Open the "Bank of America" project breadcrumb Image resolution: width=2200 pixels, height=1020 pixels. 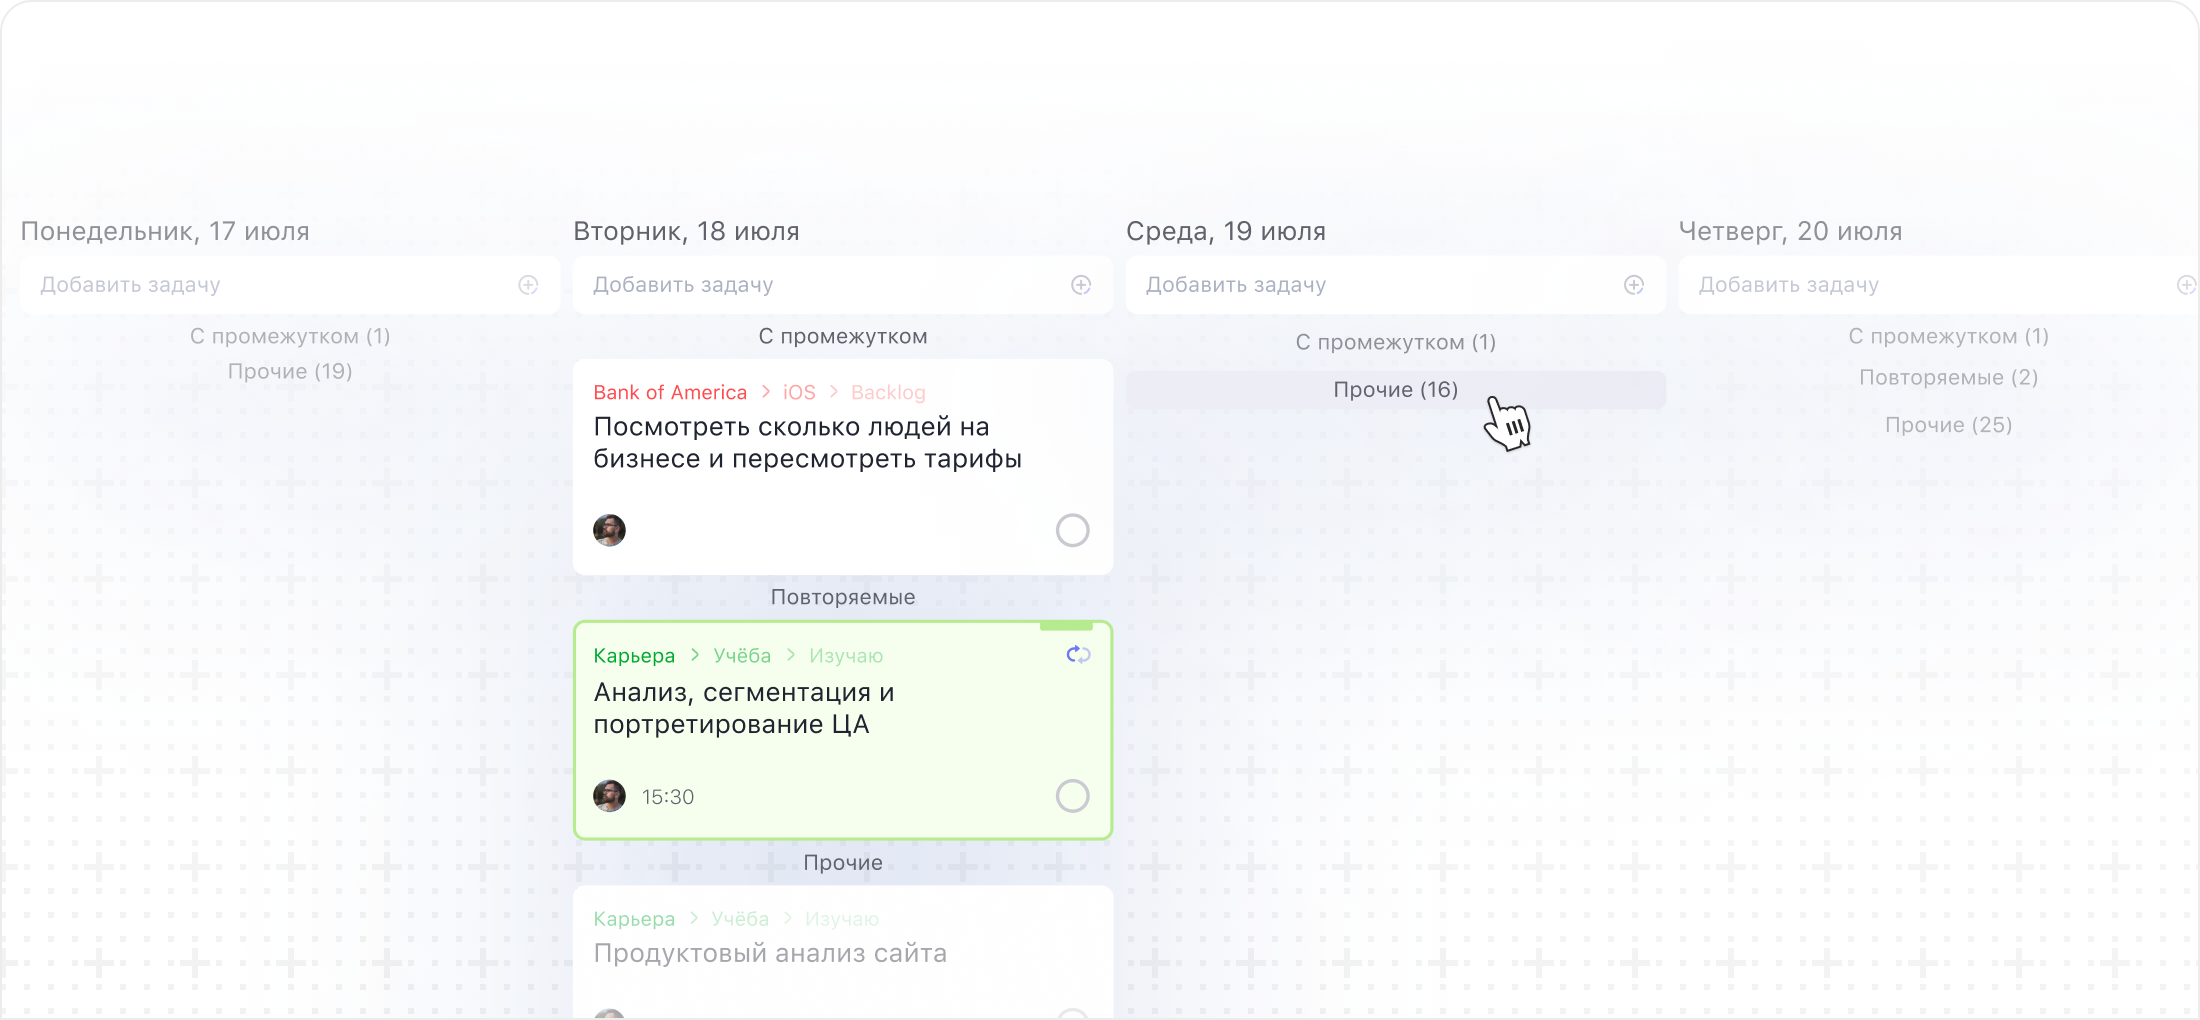coord(670,393)
